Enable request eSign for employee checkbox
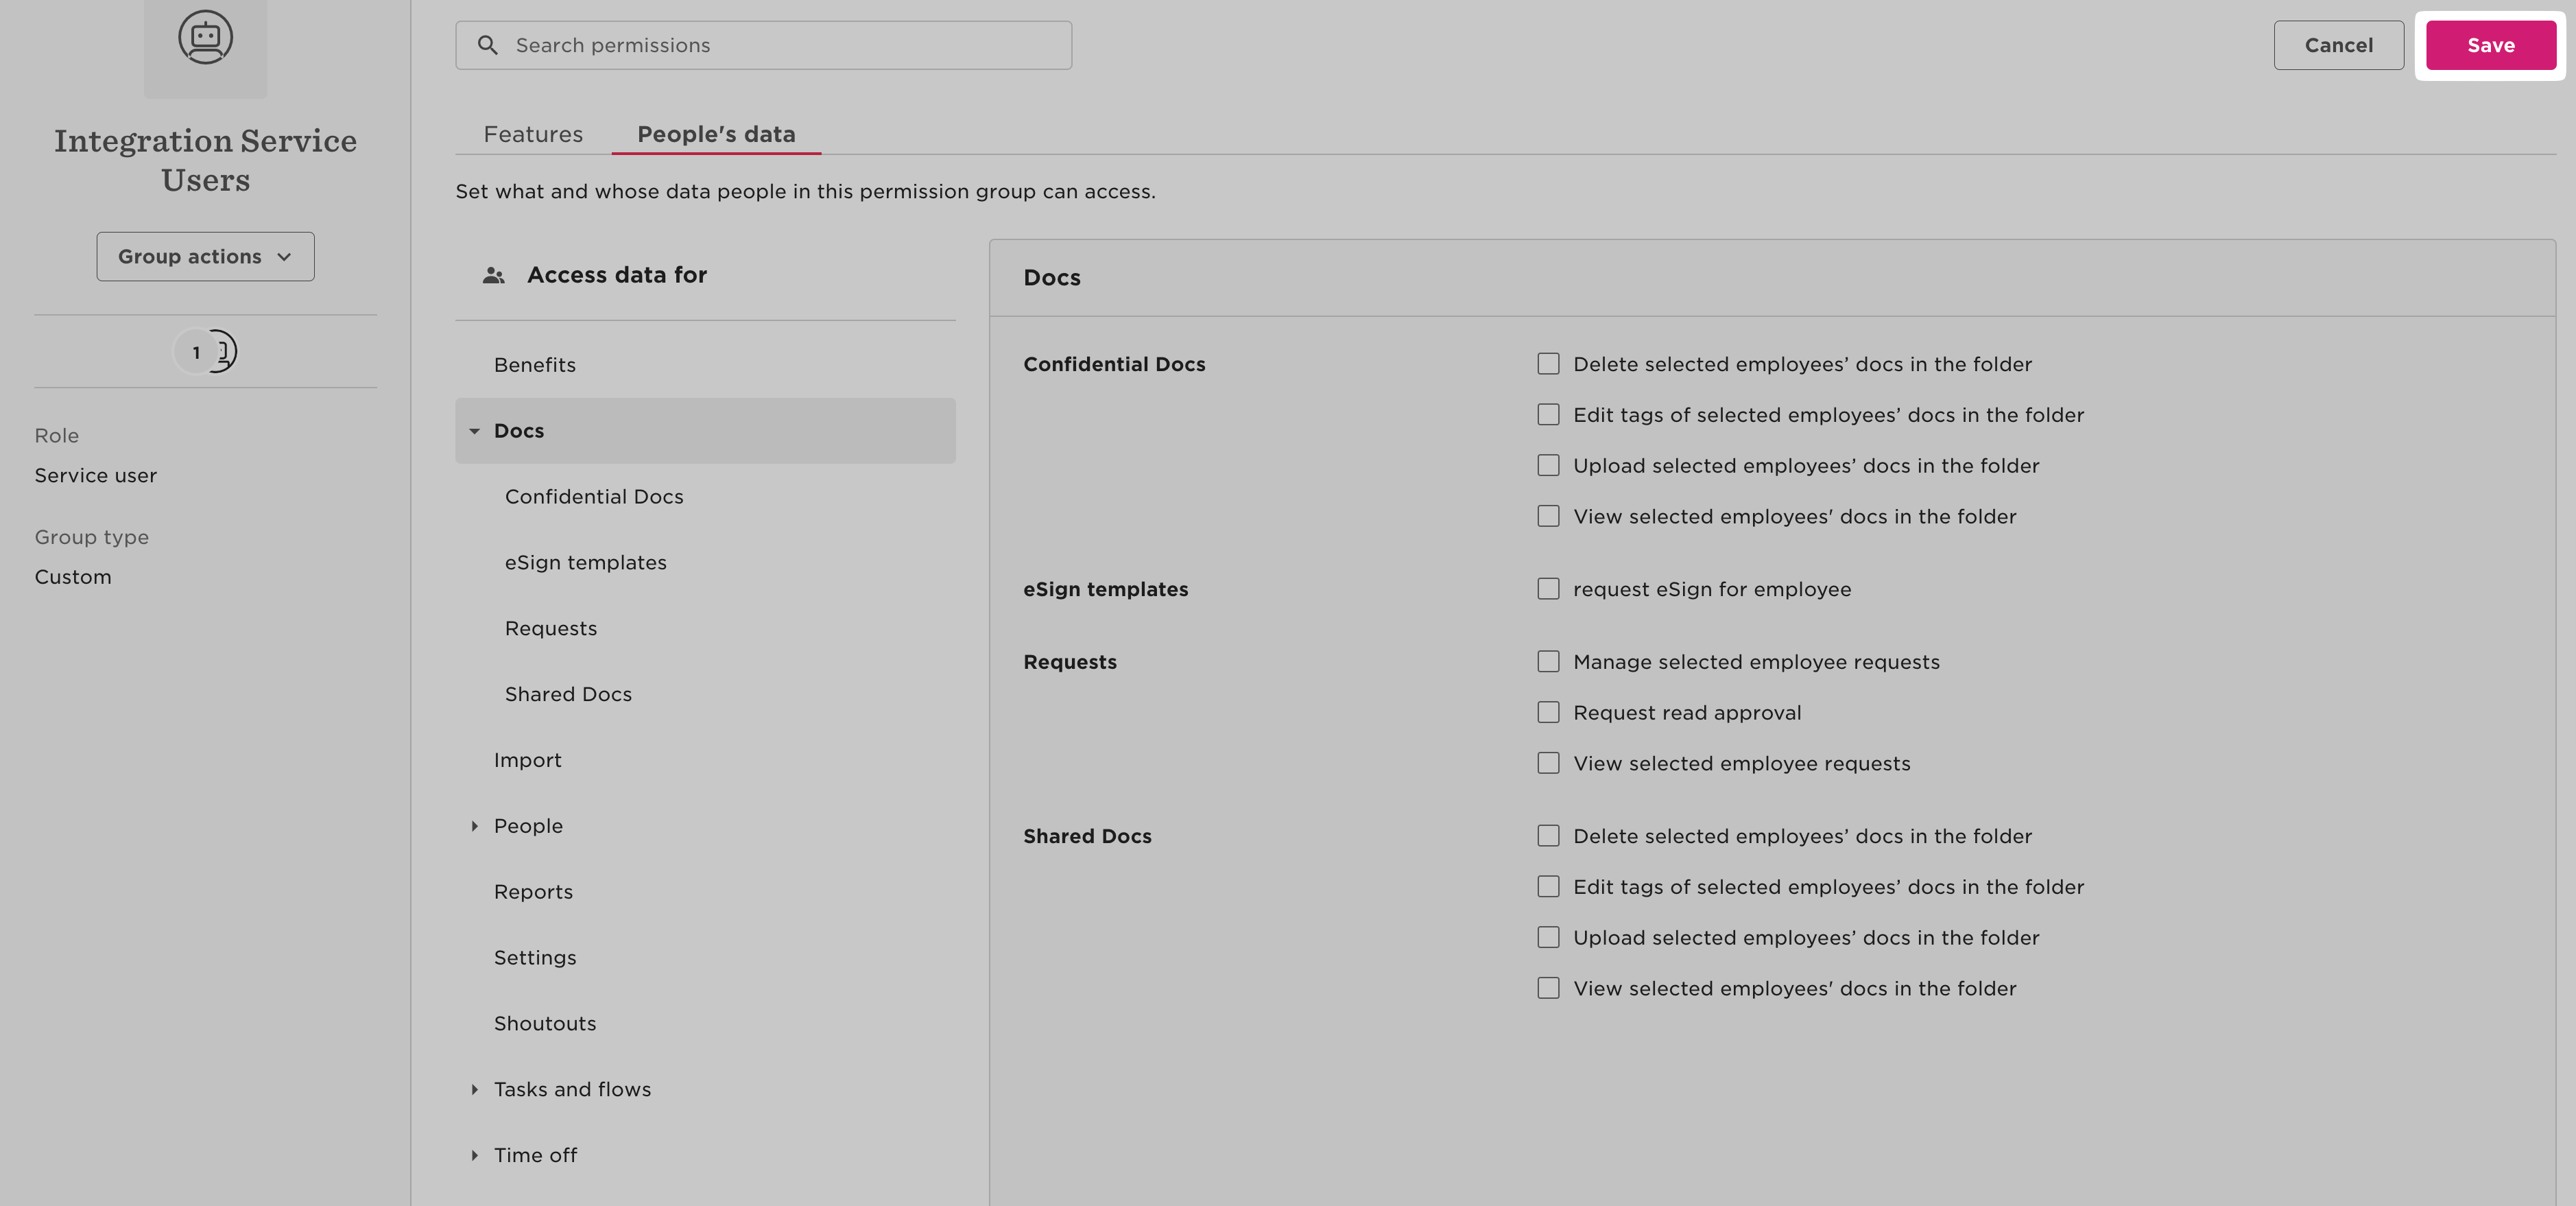Screen dimensions: 2576x1206 [x=1548, y=589]
